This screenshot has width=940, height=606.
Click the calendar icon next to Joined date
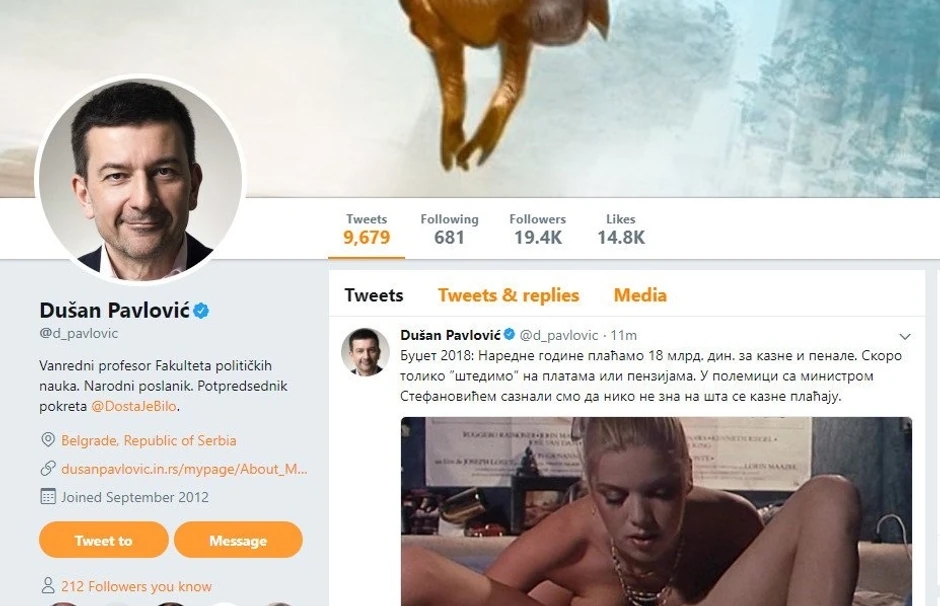[x=47, y=496]
